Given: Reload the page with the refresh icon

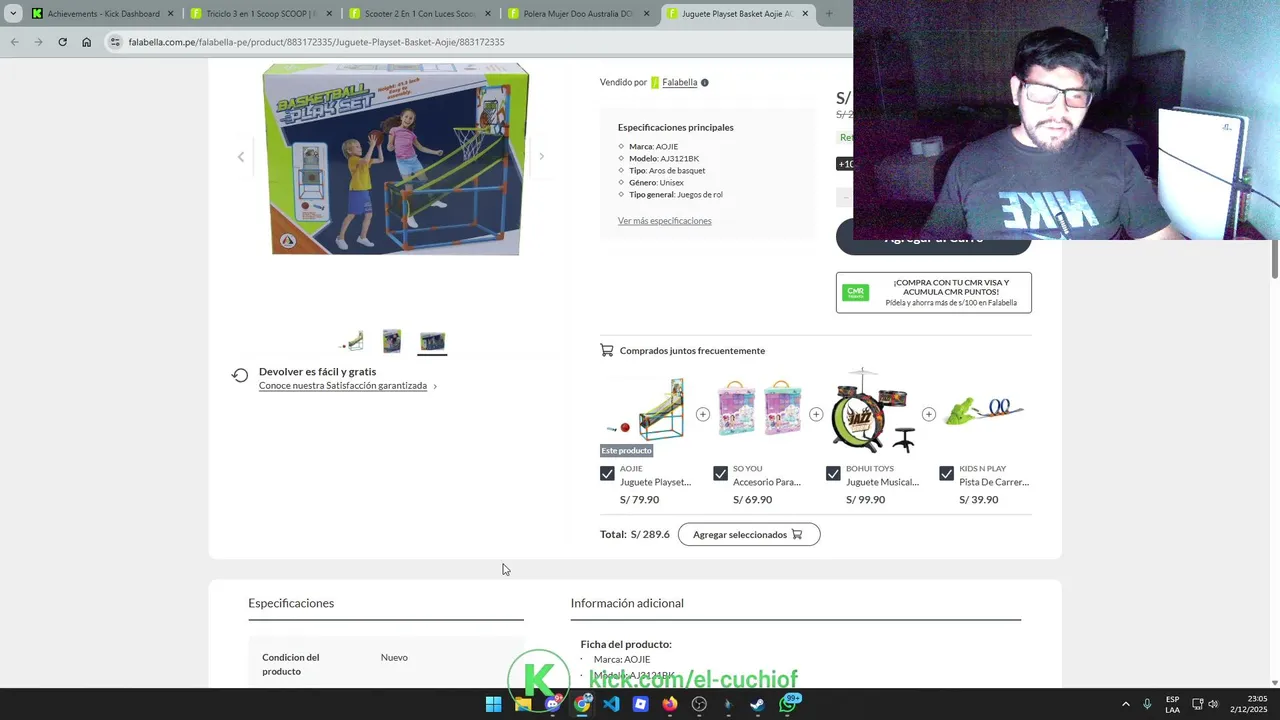Looking at the screenshot, I should tap(62, 42).
